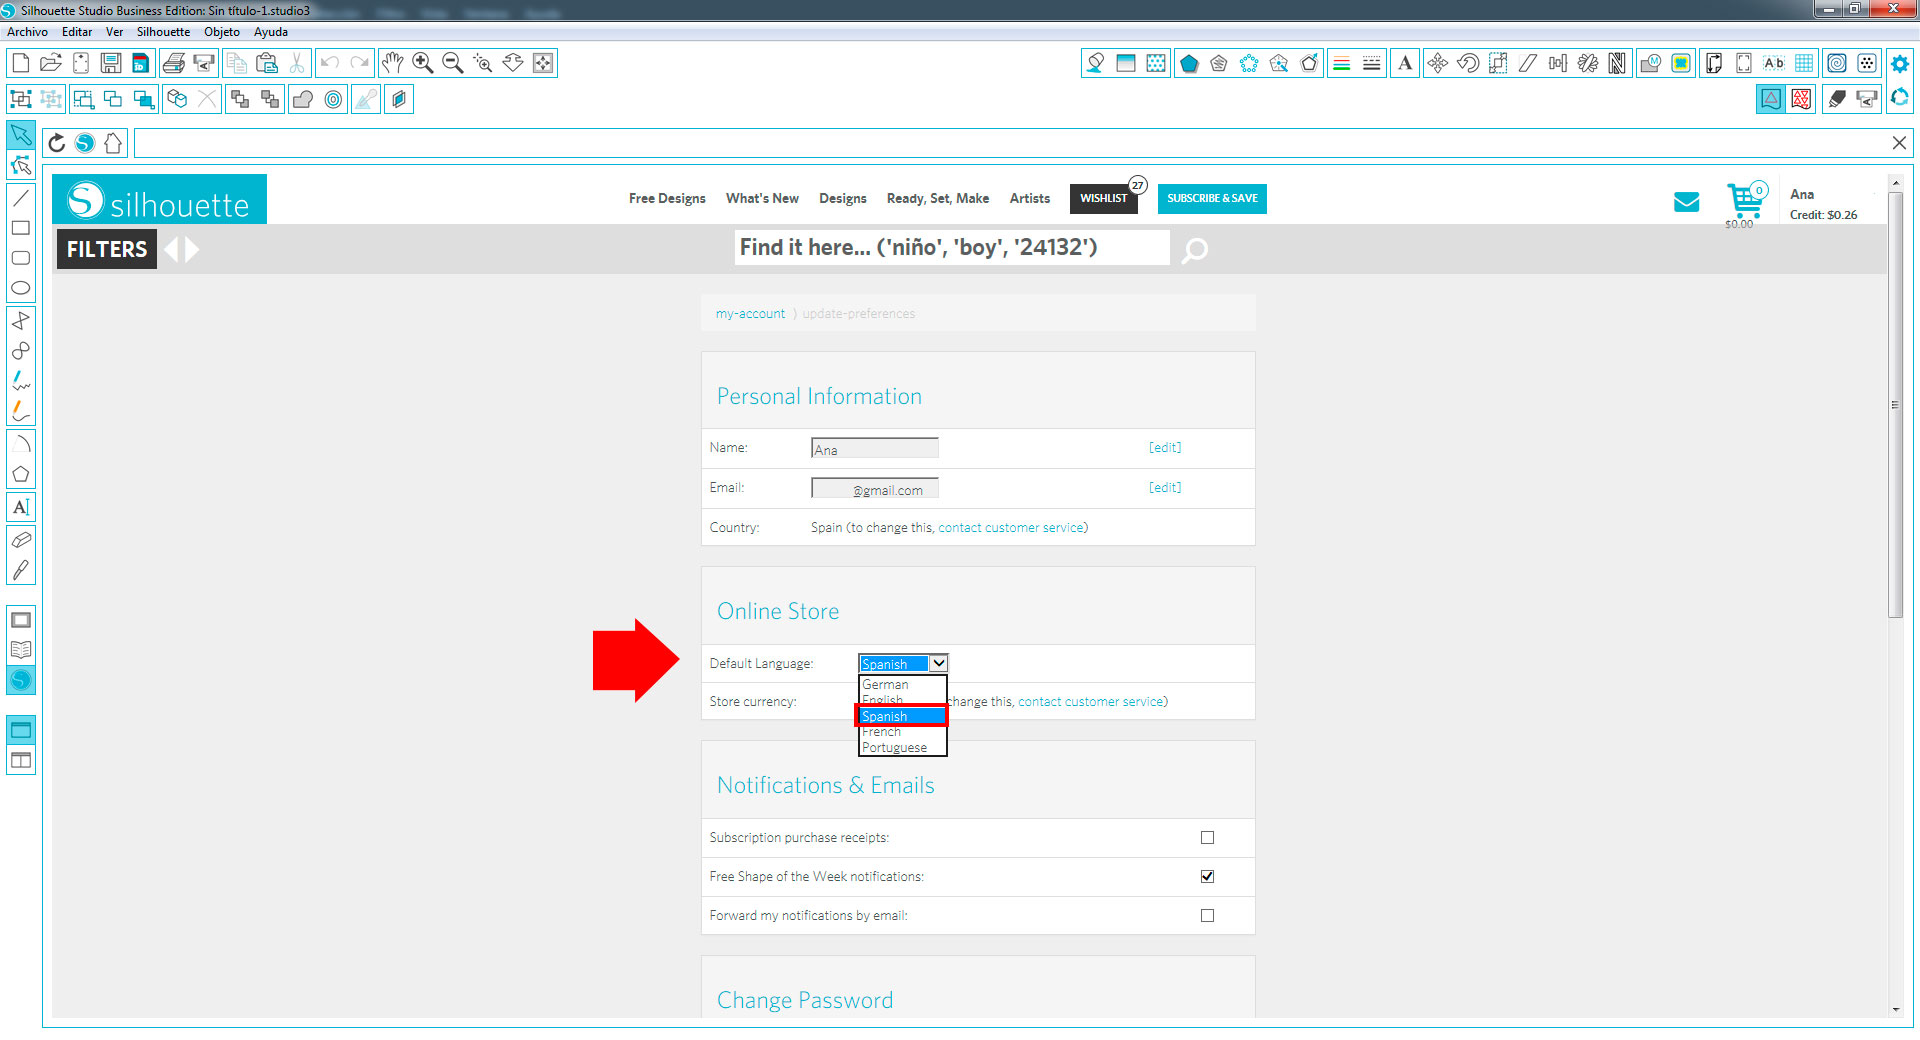
Task: Fit to window icon
Action: coord(543,63)
